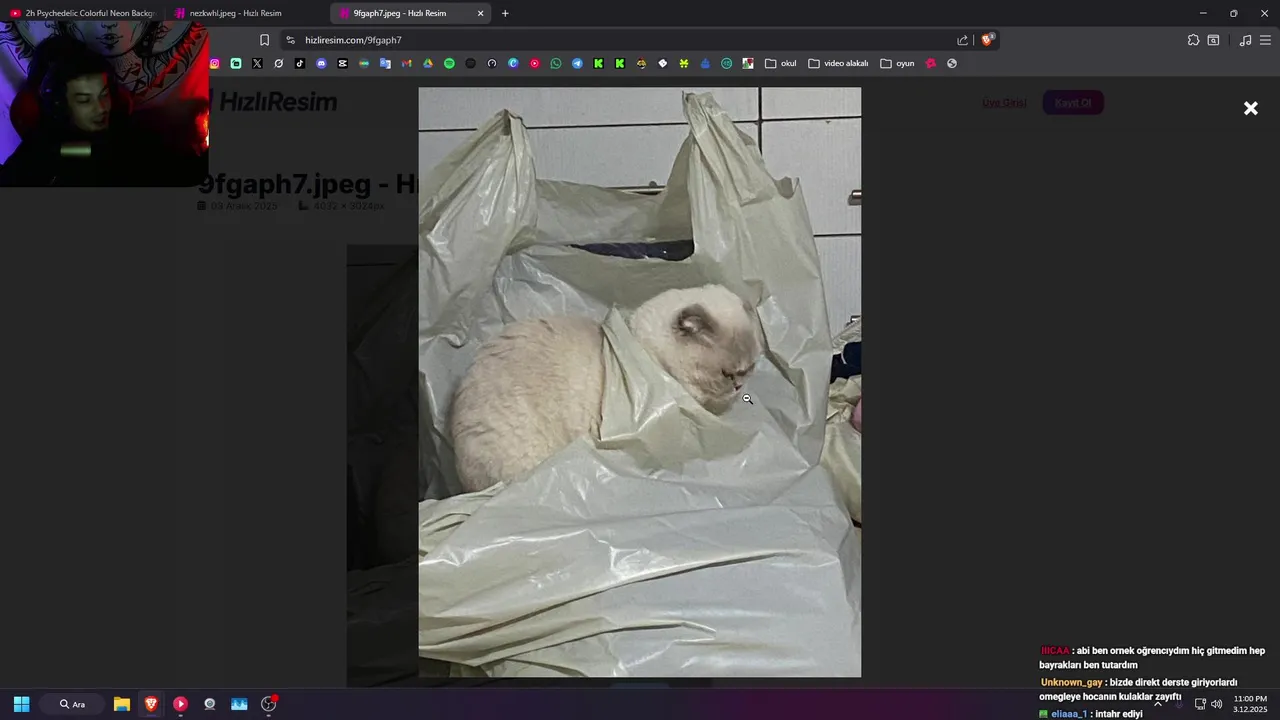The height and width of the screenshot is (720, 1280).
Task: Open the Instagram bookmark icon
Action: [214, 63]
